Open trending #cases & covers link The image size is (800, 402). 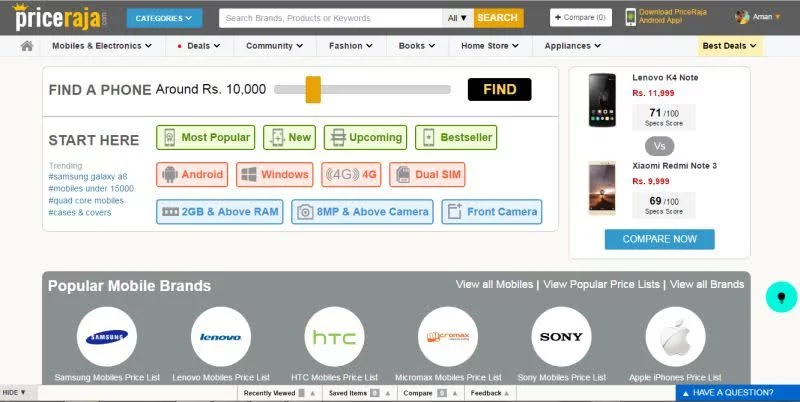(x=80, y=212)
